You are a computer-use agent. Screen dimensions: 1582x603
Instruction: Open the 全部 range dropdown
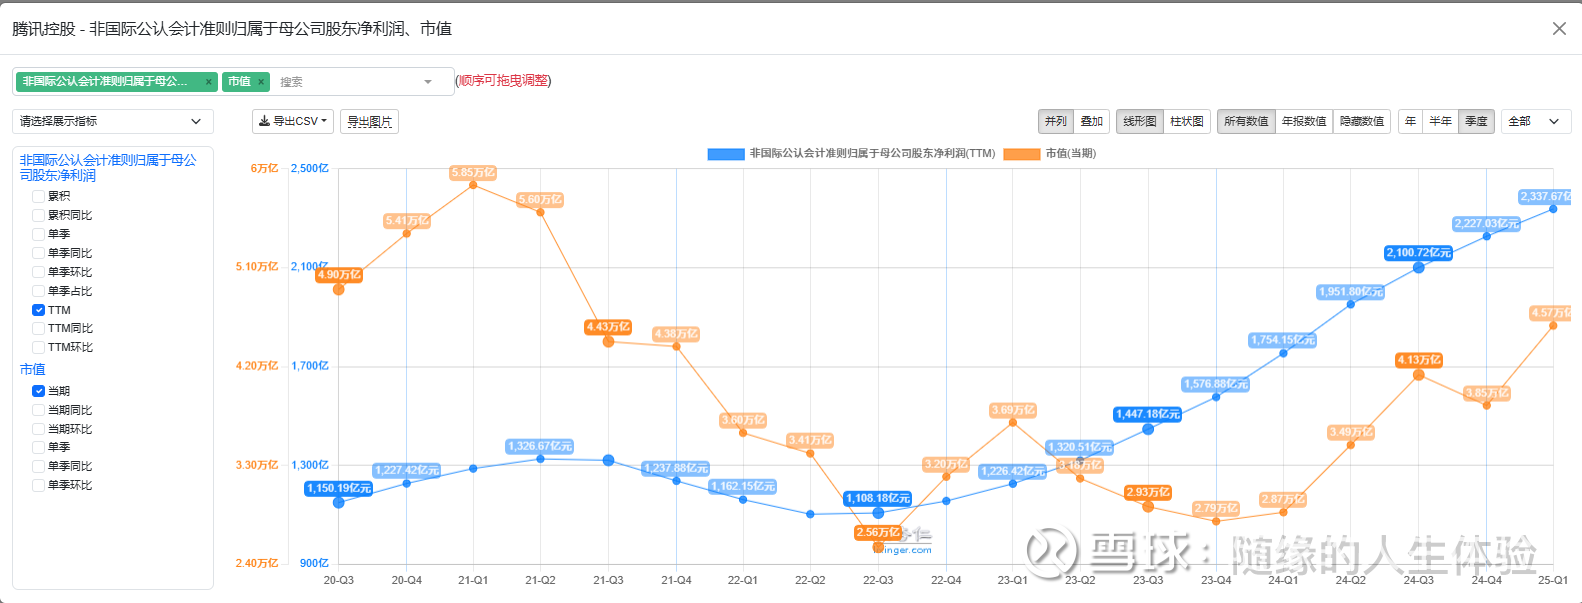(1536, 121)
